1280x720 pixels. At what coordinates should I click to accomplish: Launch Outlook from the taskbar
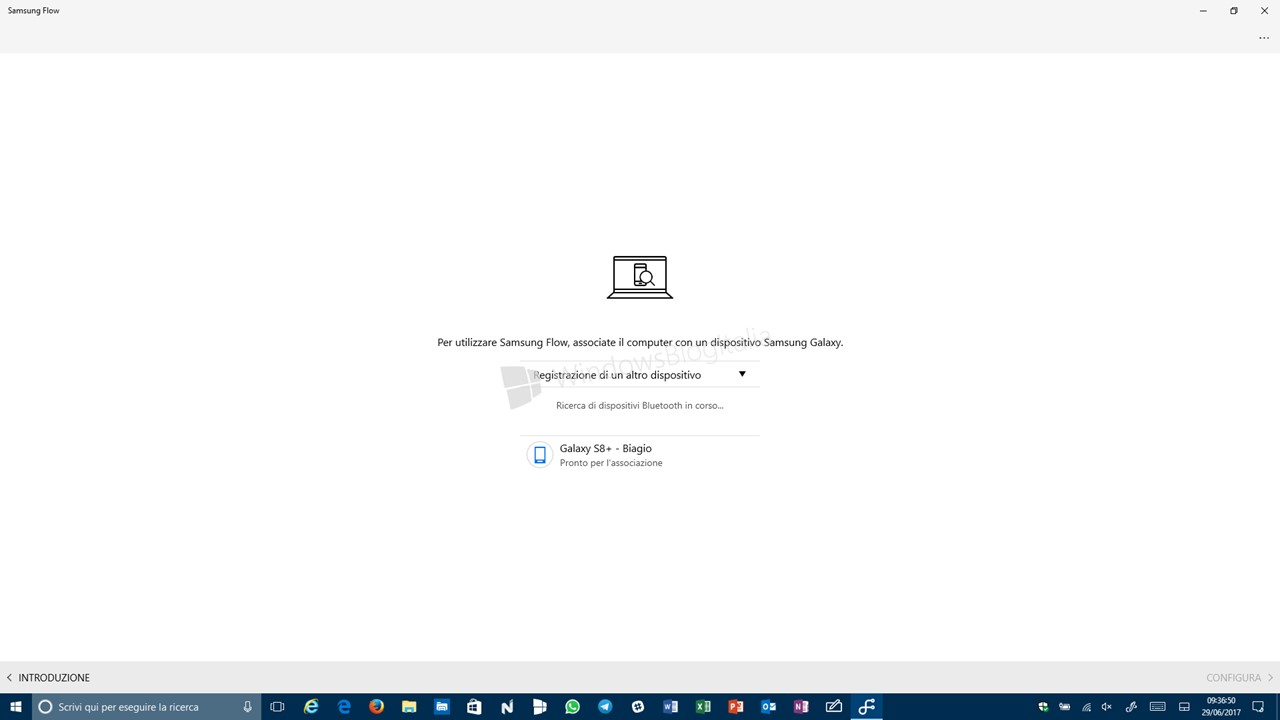[768, 706]
